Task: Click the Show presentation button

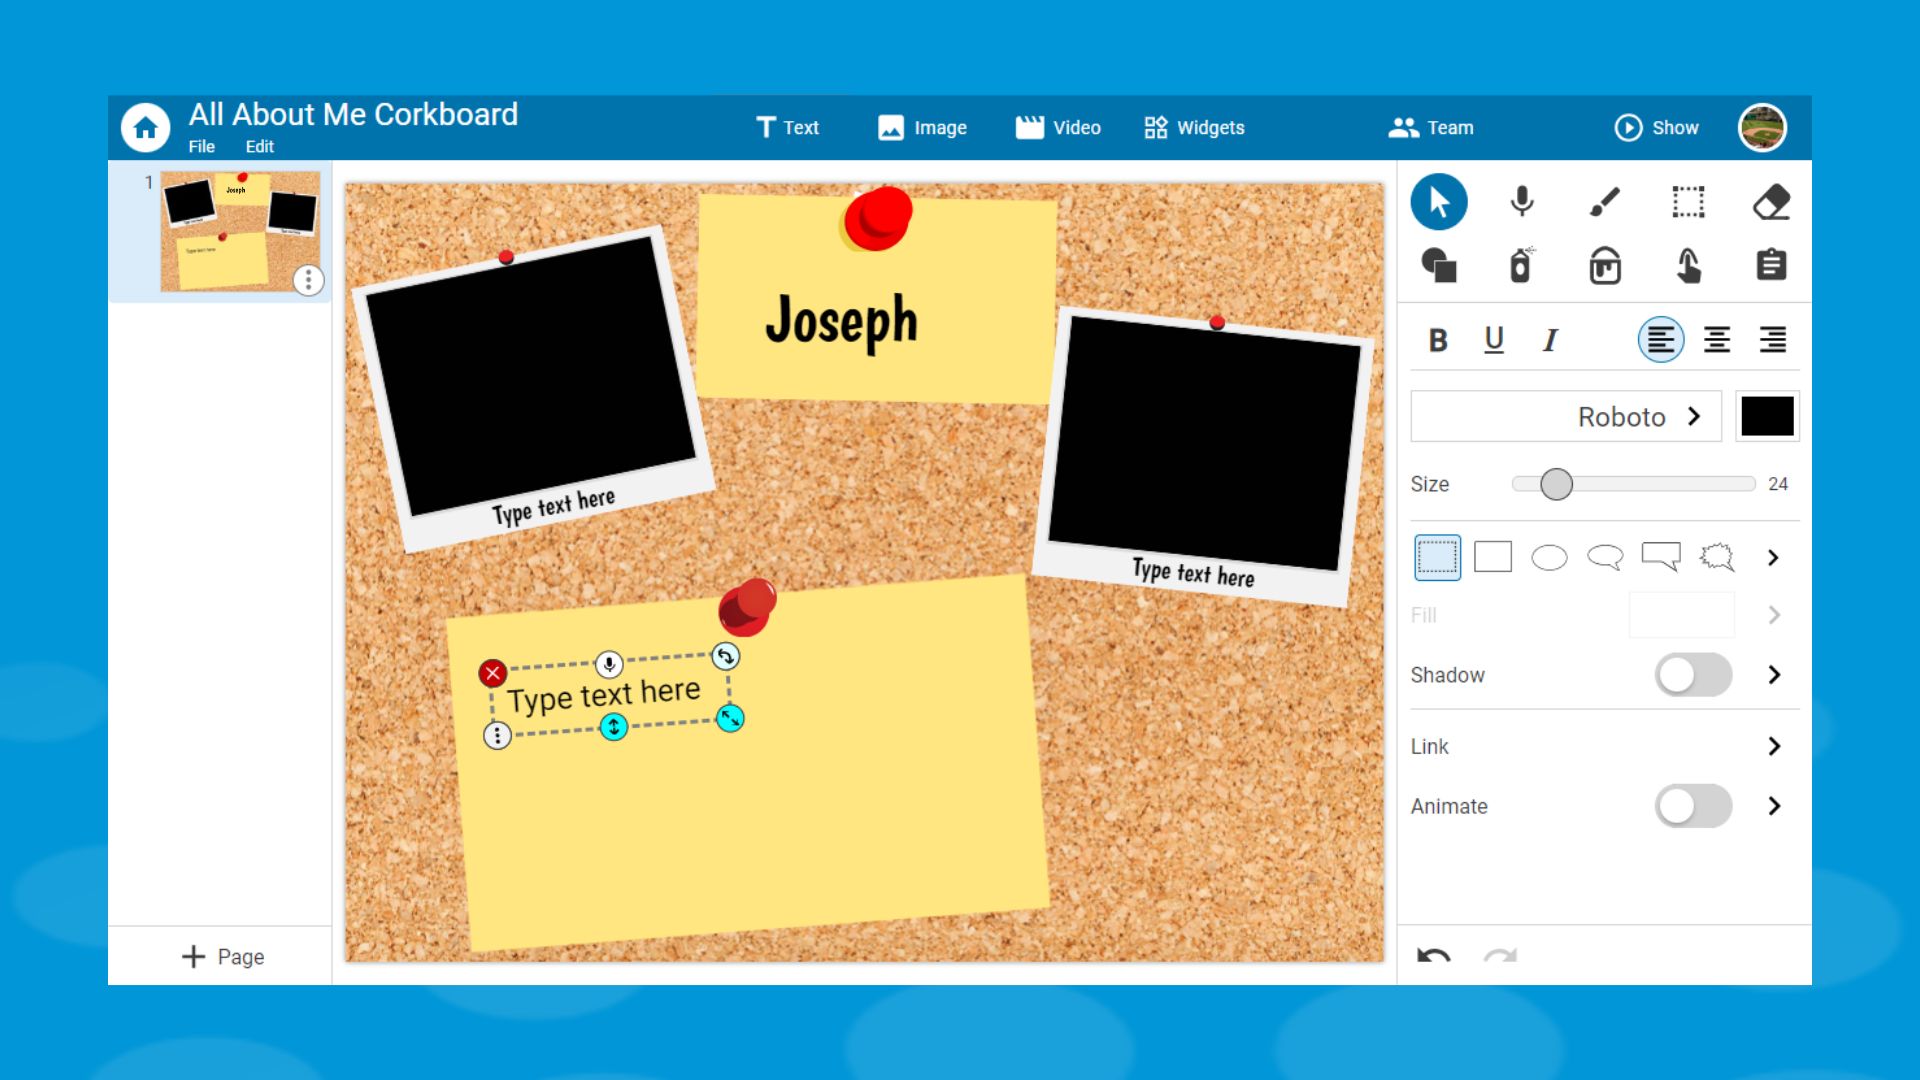Action: (1656, 128)
